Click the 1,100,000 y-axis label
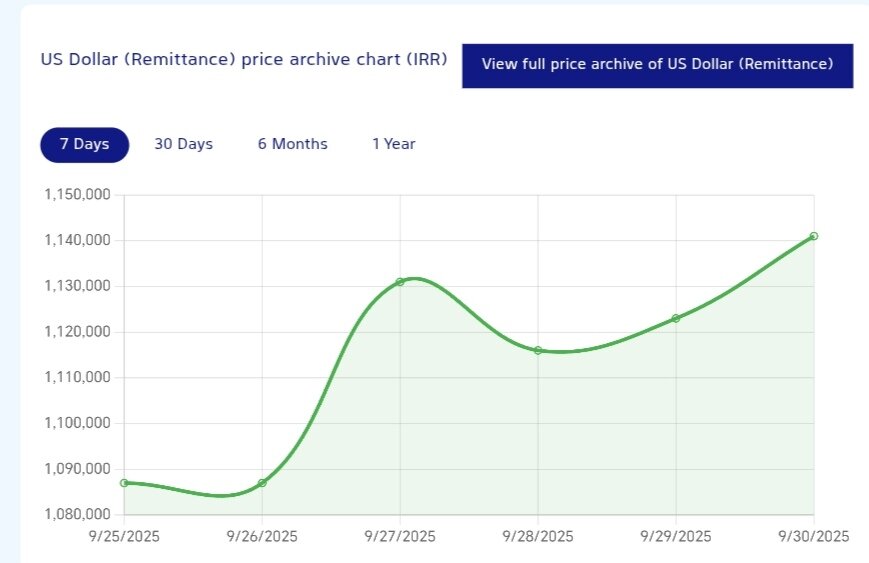Image resolution: width=869 pixels, height=563 pixels. coord(78,423)
